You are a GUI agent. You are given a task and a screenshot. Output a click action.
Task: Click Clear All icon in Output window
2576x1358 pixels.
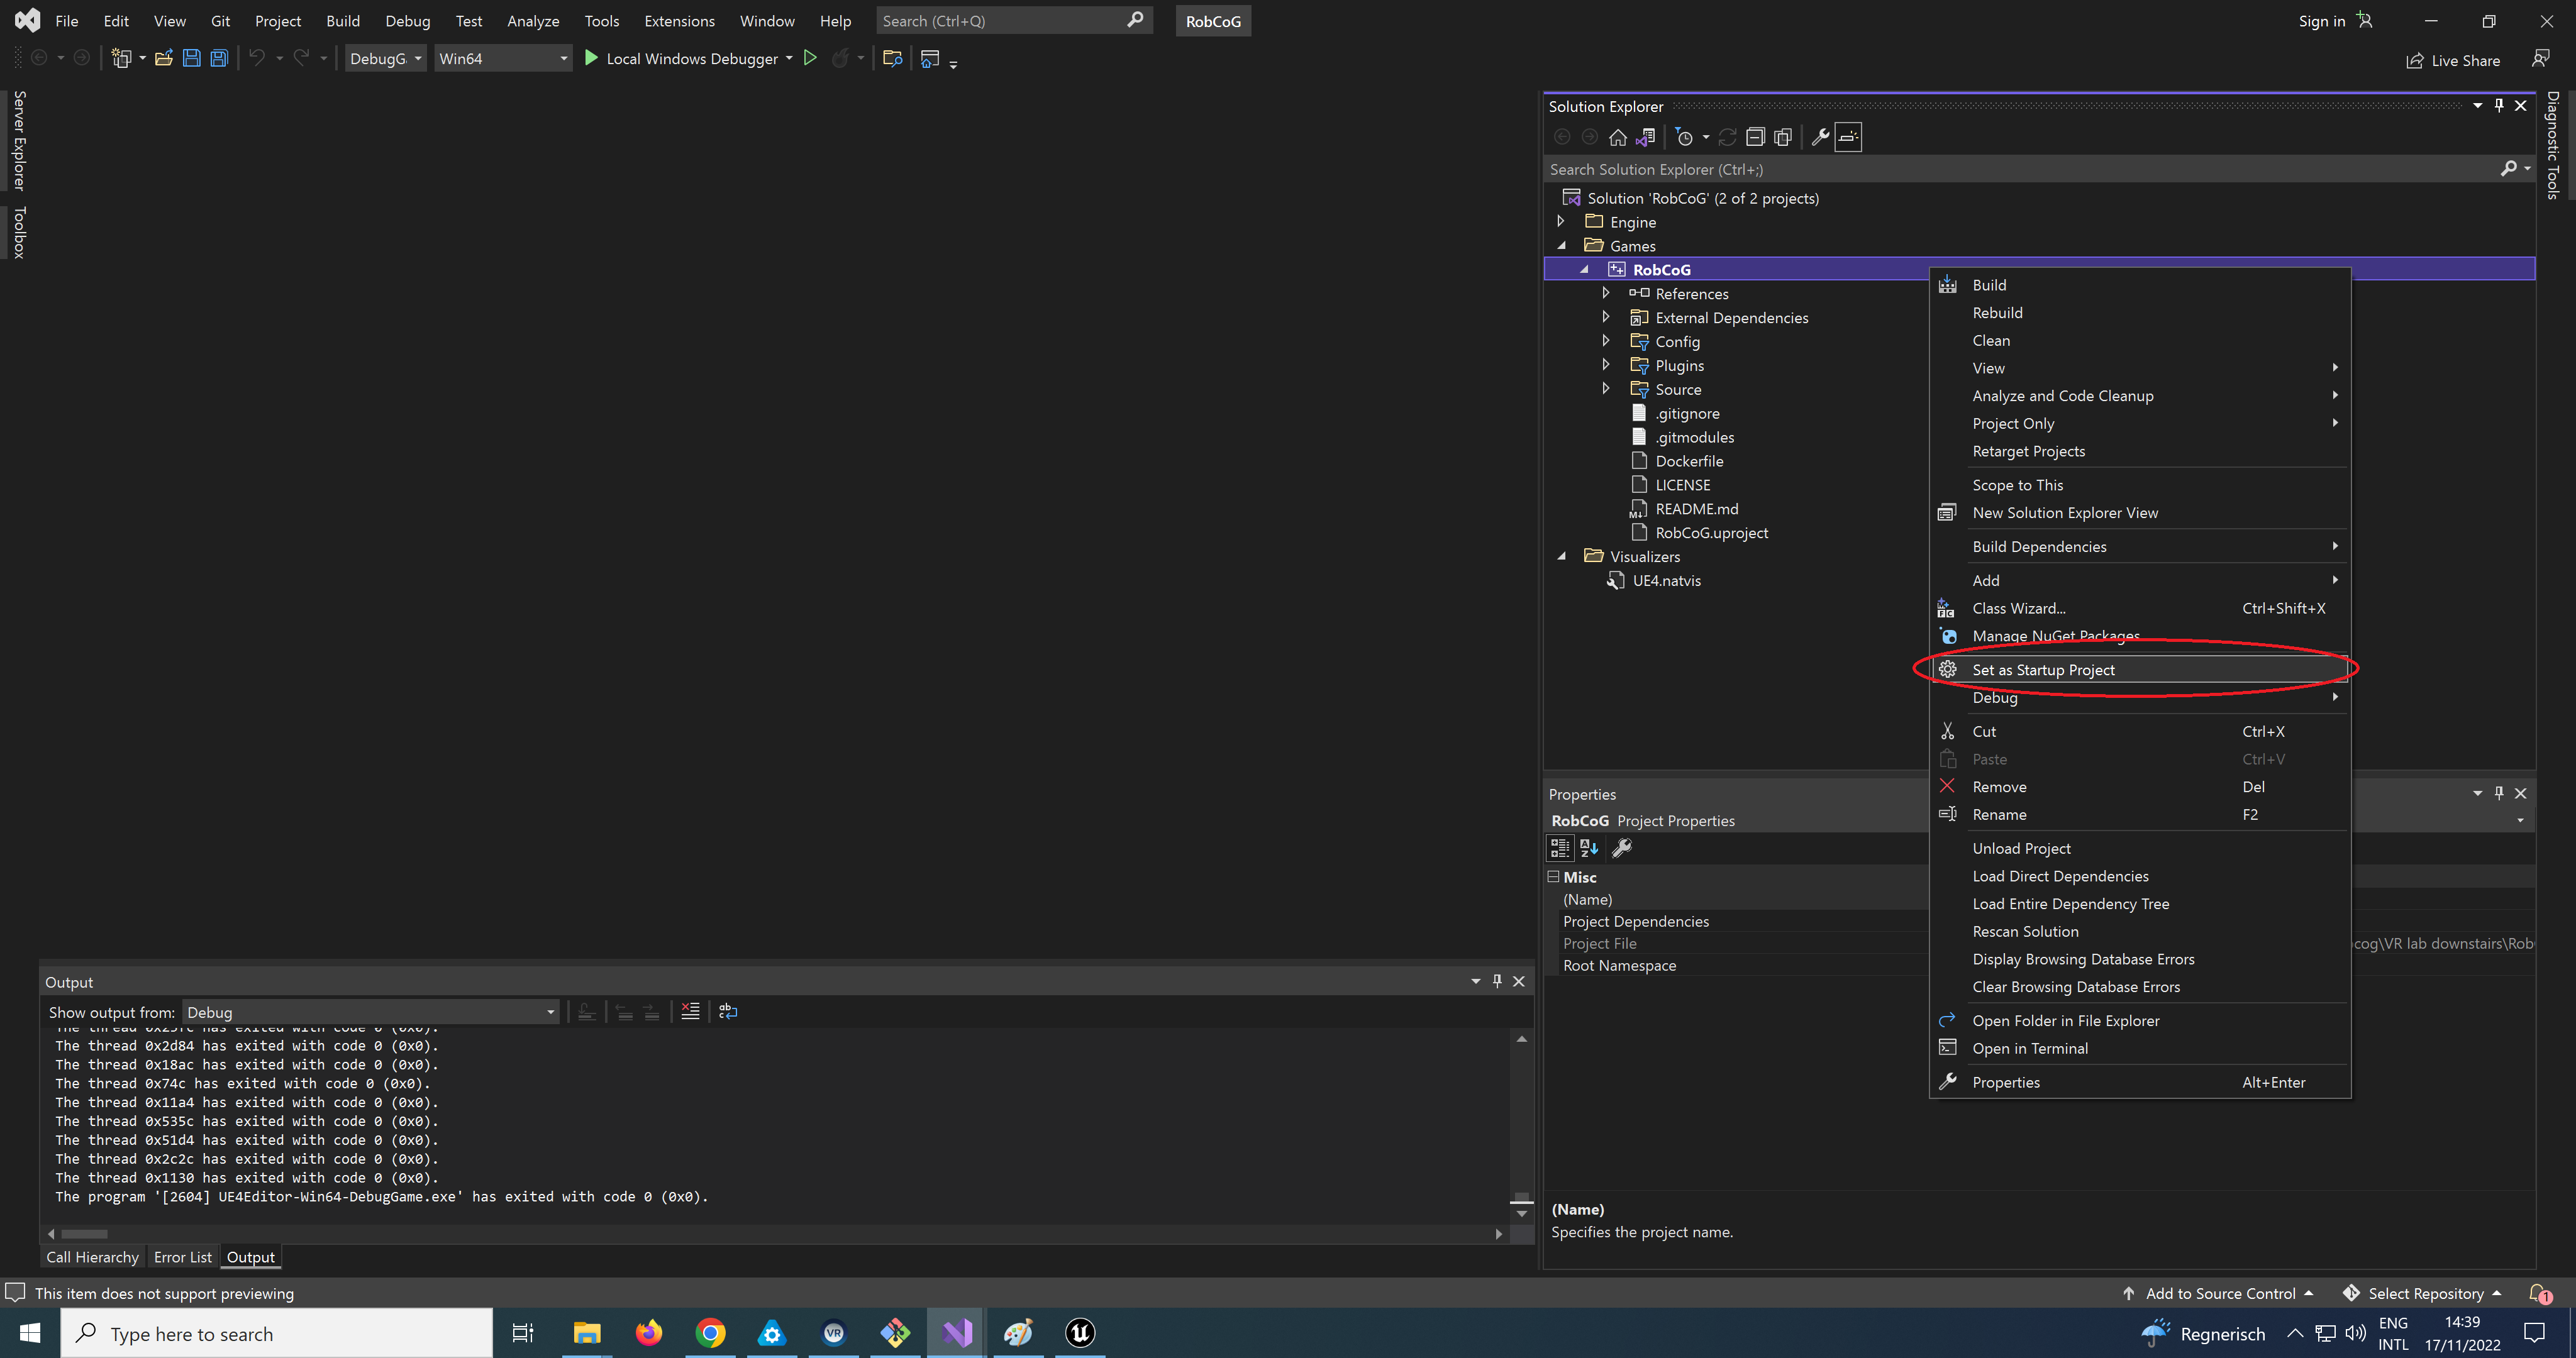(690, 1011)
